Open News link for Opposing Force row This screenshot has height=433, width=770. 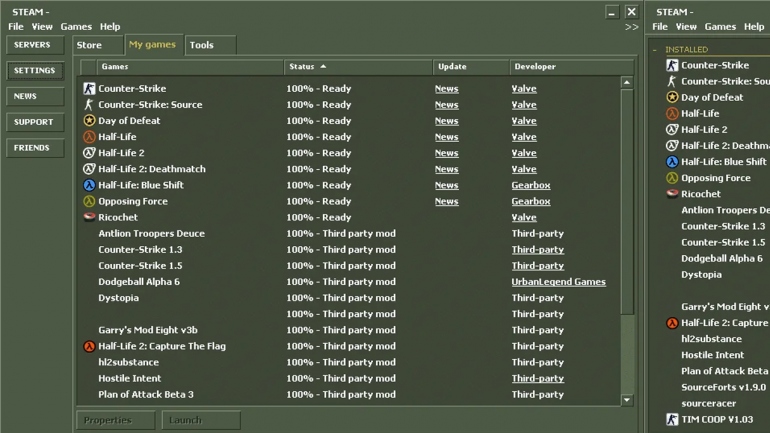[446, 201]
